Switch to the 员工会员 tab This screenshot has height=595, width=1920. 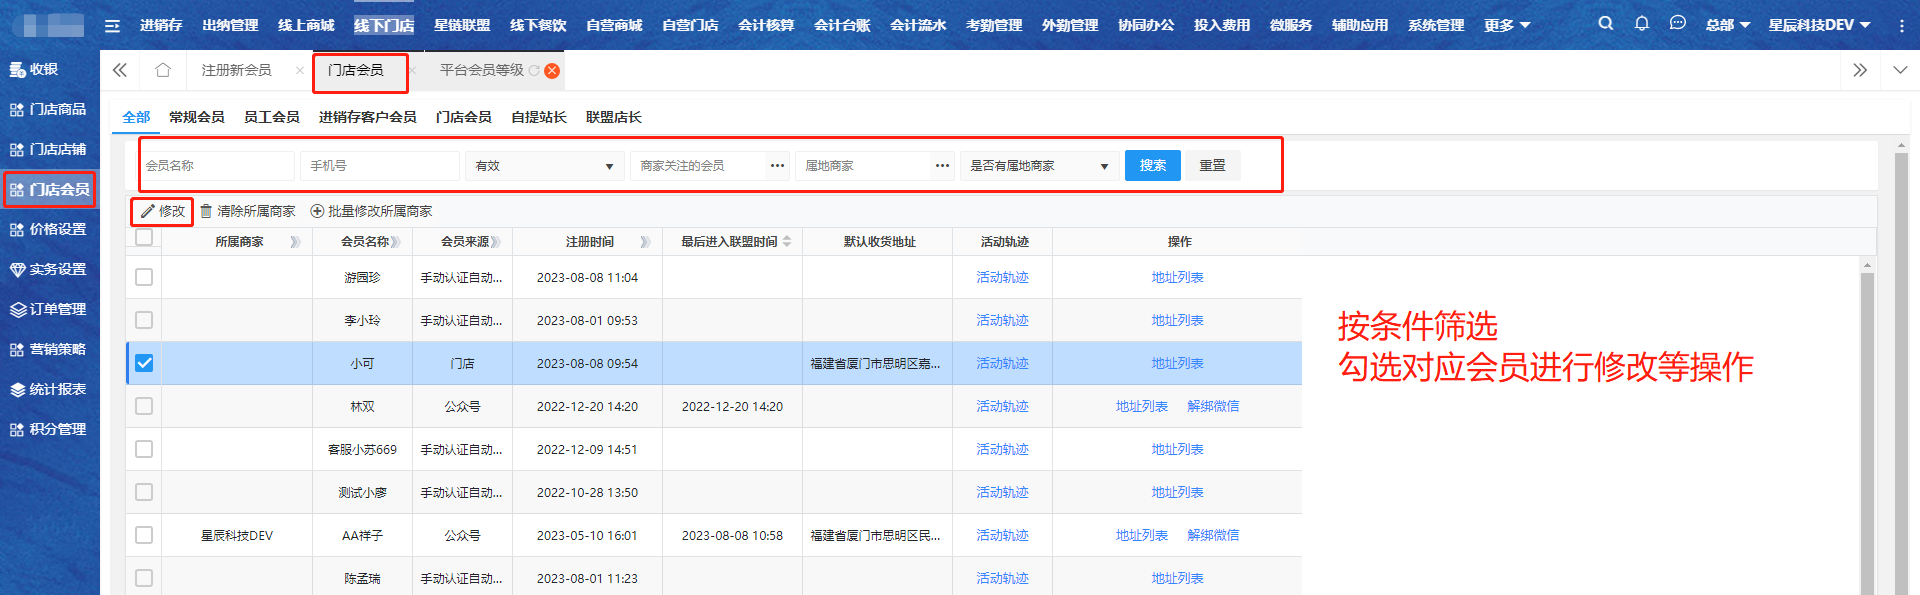pyautogui.click(x=271, y=117)
